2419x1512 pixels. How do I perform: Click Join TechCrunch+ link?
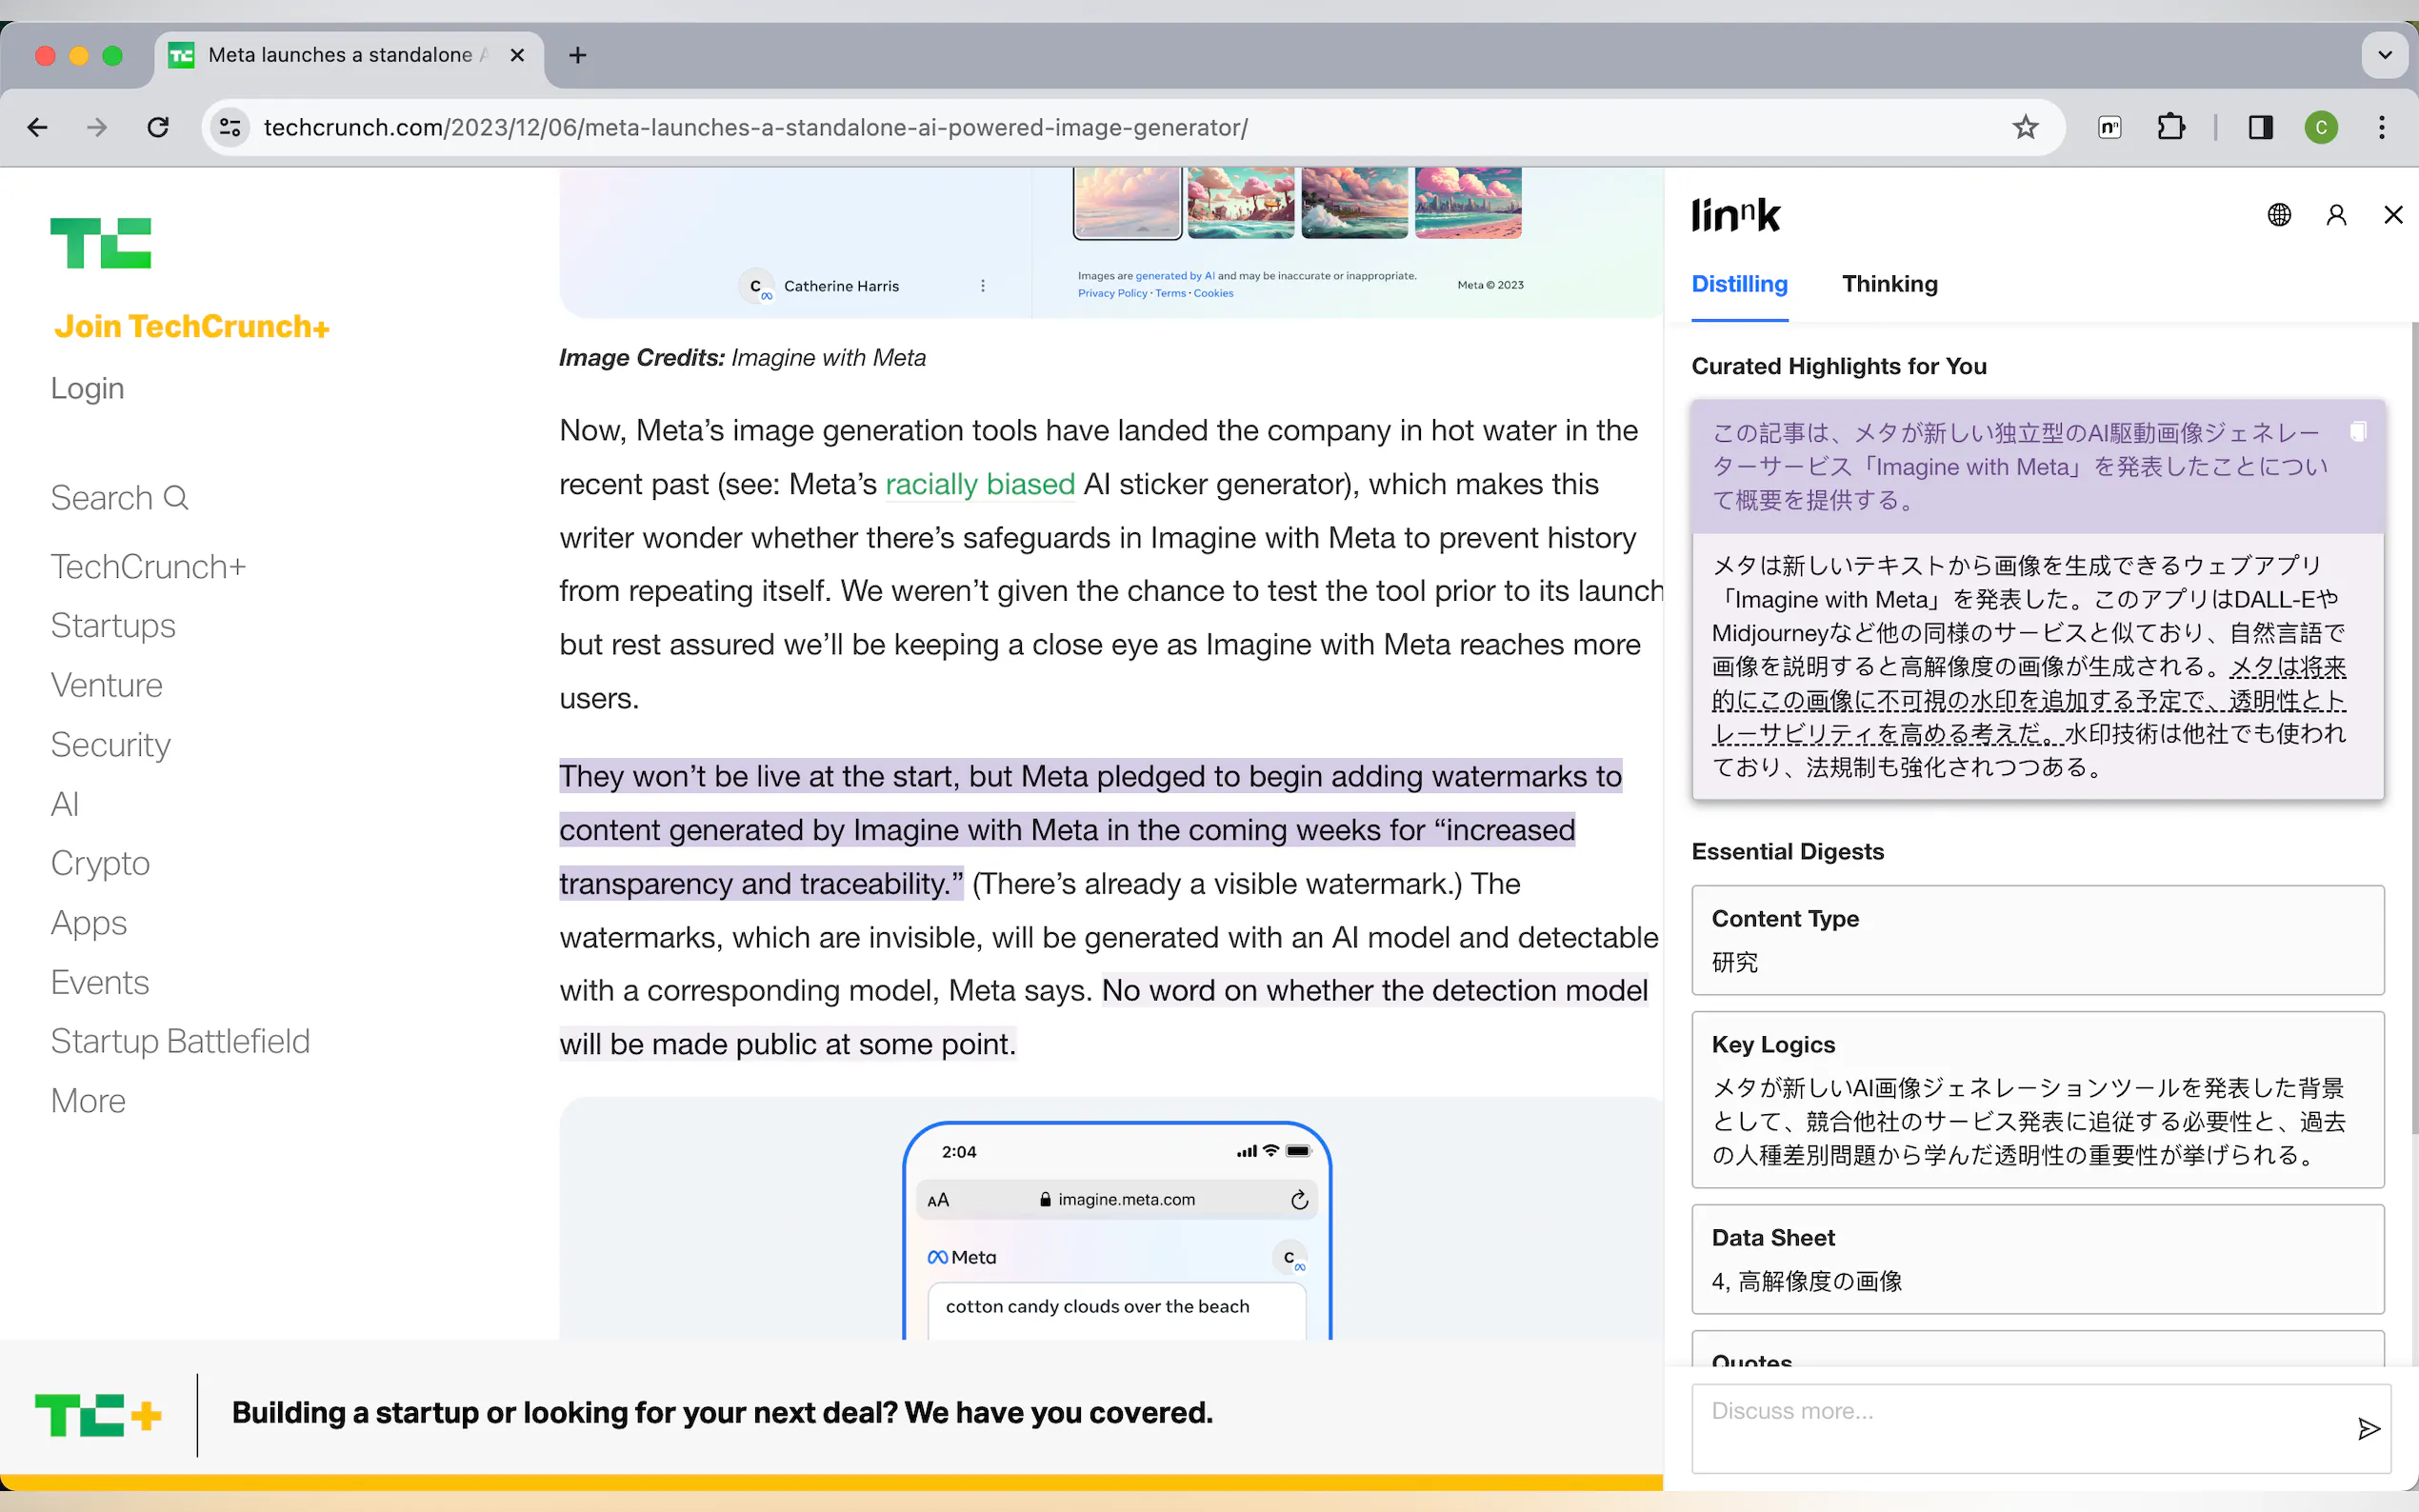point(191,326)
